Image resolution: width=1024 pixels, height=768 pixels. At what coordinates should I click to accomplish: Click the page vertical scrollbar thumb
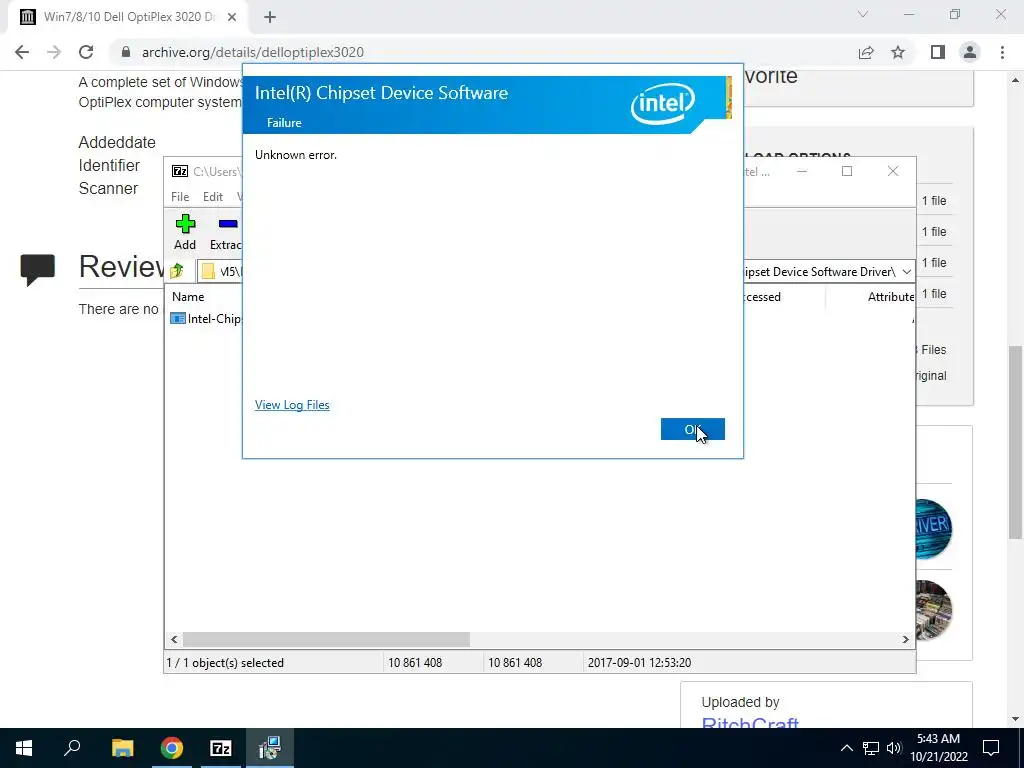(x=1015, y=442)
